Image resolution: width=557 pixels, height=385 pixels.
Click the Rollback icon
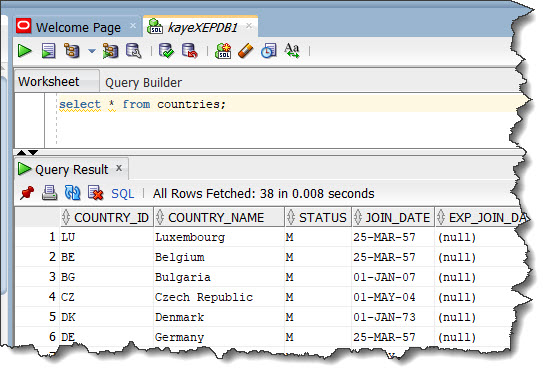[190, 51]
